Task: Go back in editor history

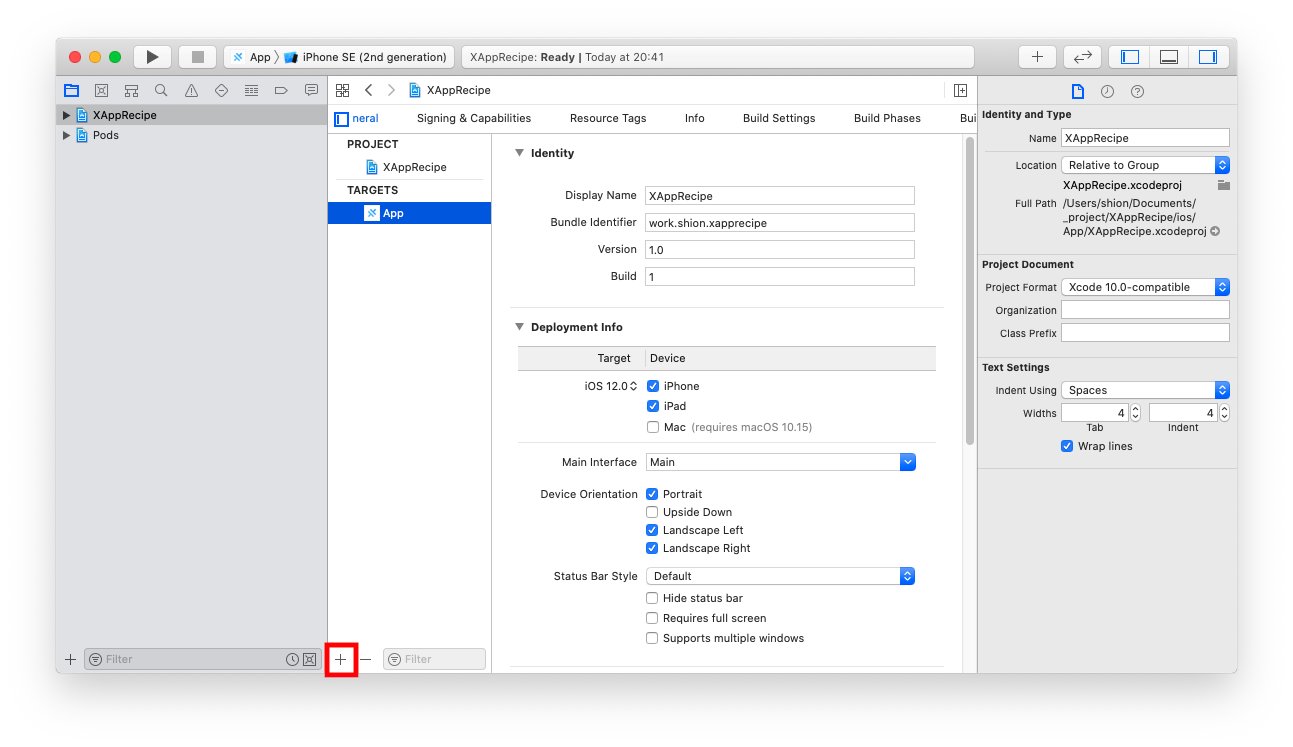Action: [368, 90]
